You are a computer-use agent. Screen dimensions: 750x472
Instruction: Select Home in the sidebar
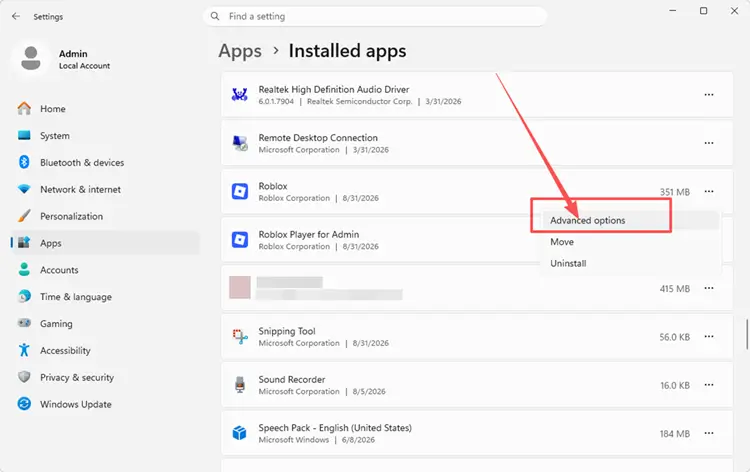[x=104, y=109]
